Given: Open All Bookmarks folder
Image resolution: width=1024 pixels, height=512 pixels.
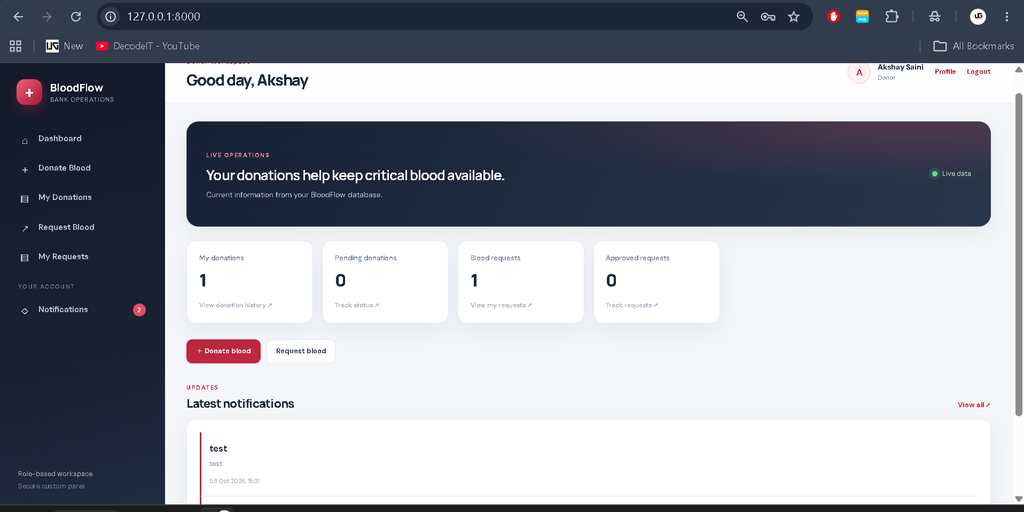Looking at the screenshot, I should [x=974, y=46].
